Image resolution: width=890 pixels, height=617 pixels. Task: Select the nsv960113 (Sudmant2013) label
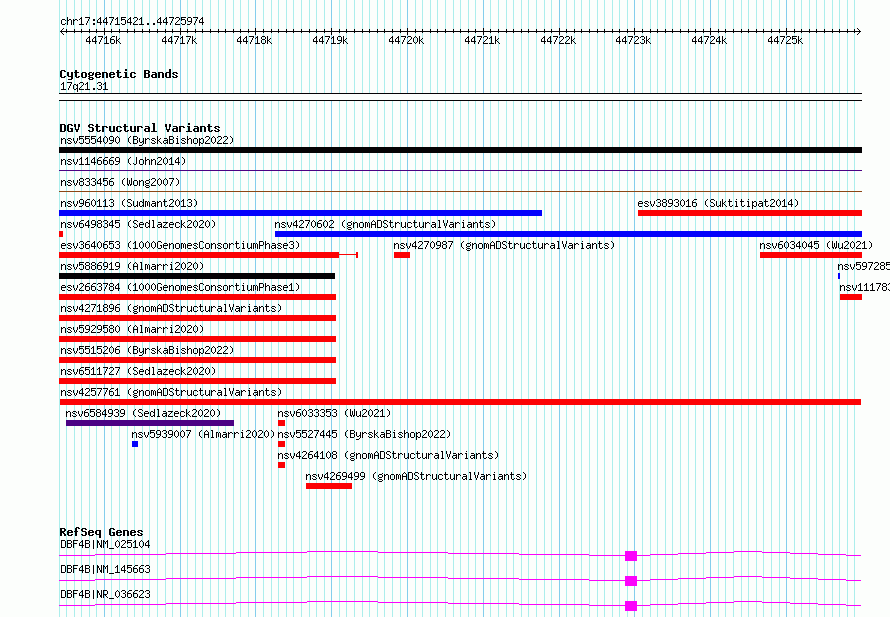(129, 203)
